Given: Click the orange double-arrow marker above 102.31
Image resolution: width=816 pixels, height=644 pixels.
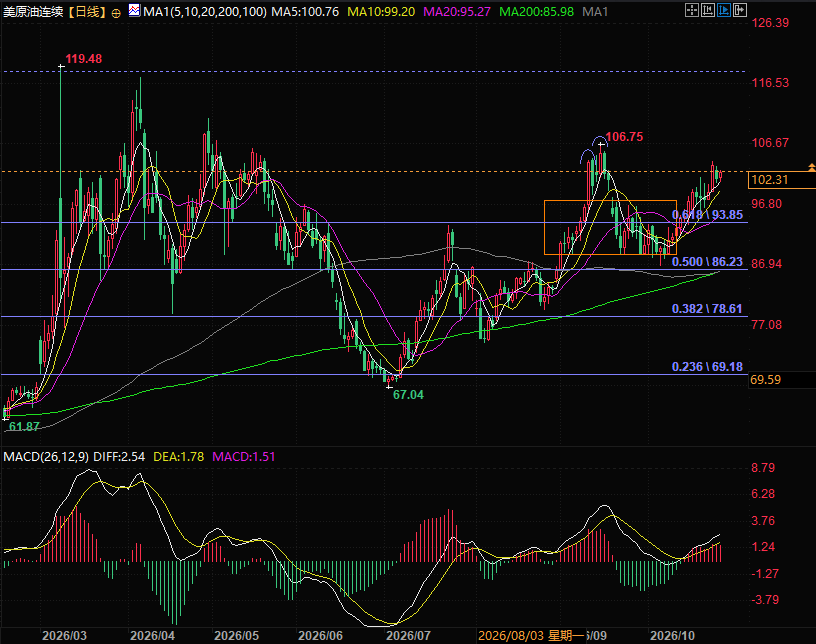Looking at the screenshot, I should 811,167.
